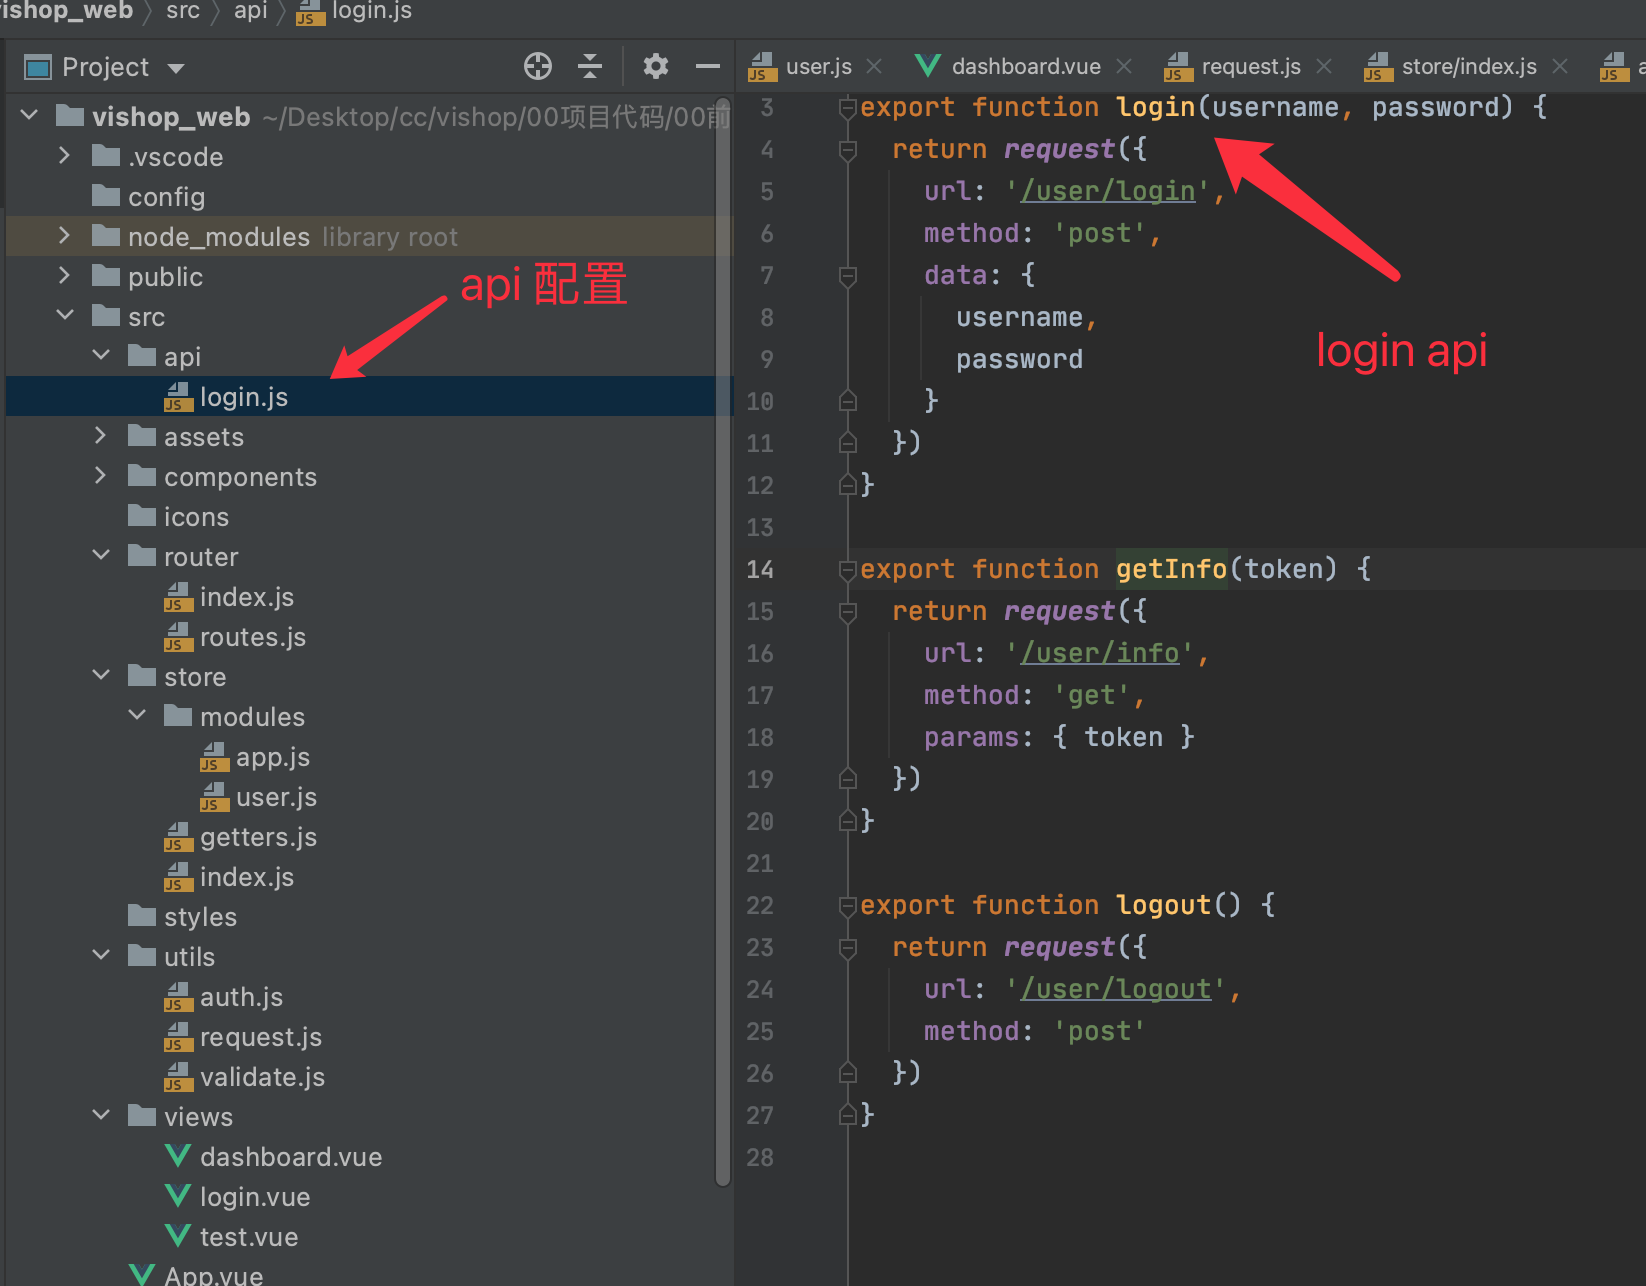1646x1286 pixels.
Task: Click the '/user/info' URL string
Action: 1100,653
